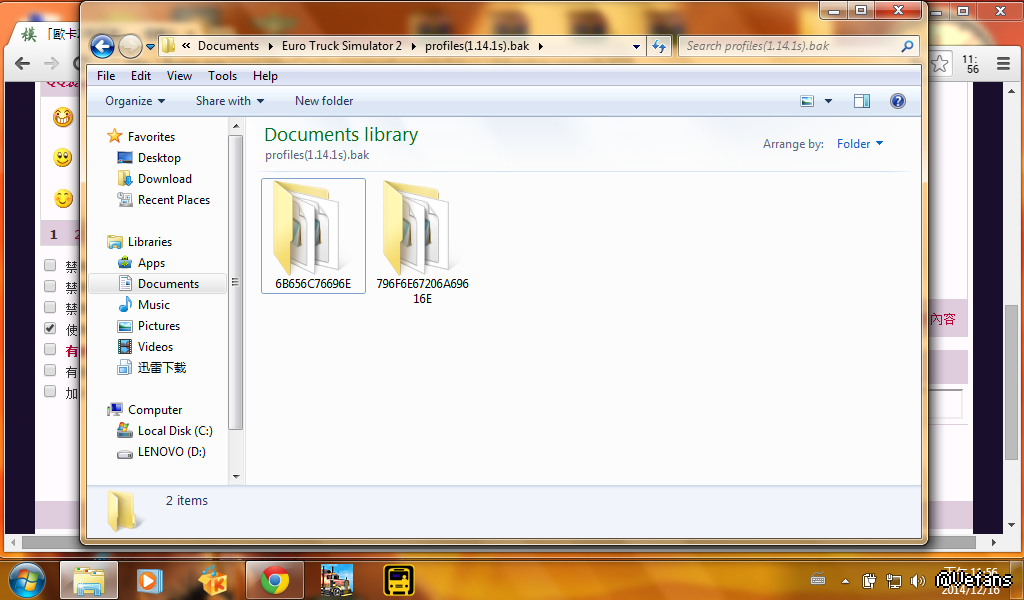Select folder 6B656C76696E
The image size is (1024, 600).
313,236
